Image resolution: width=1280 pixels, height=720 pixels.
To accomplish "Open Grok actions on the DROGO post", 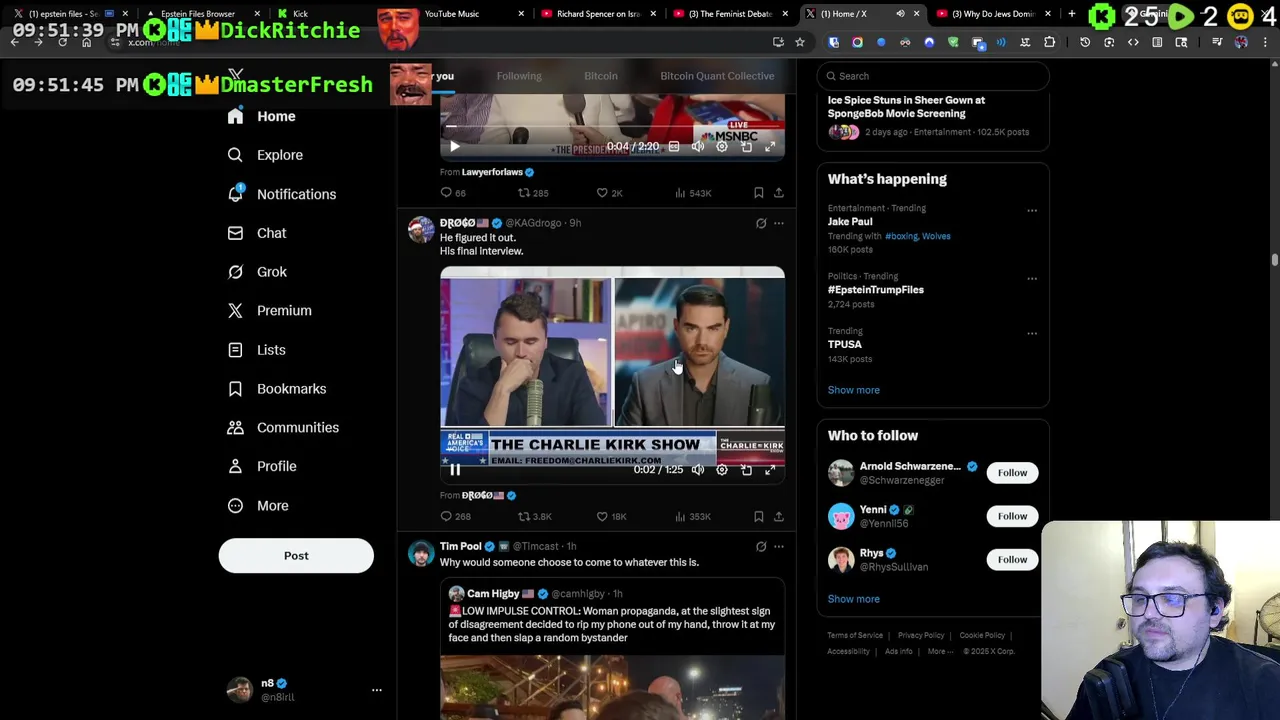I will [761, 223].
